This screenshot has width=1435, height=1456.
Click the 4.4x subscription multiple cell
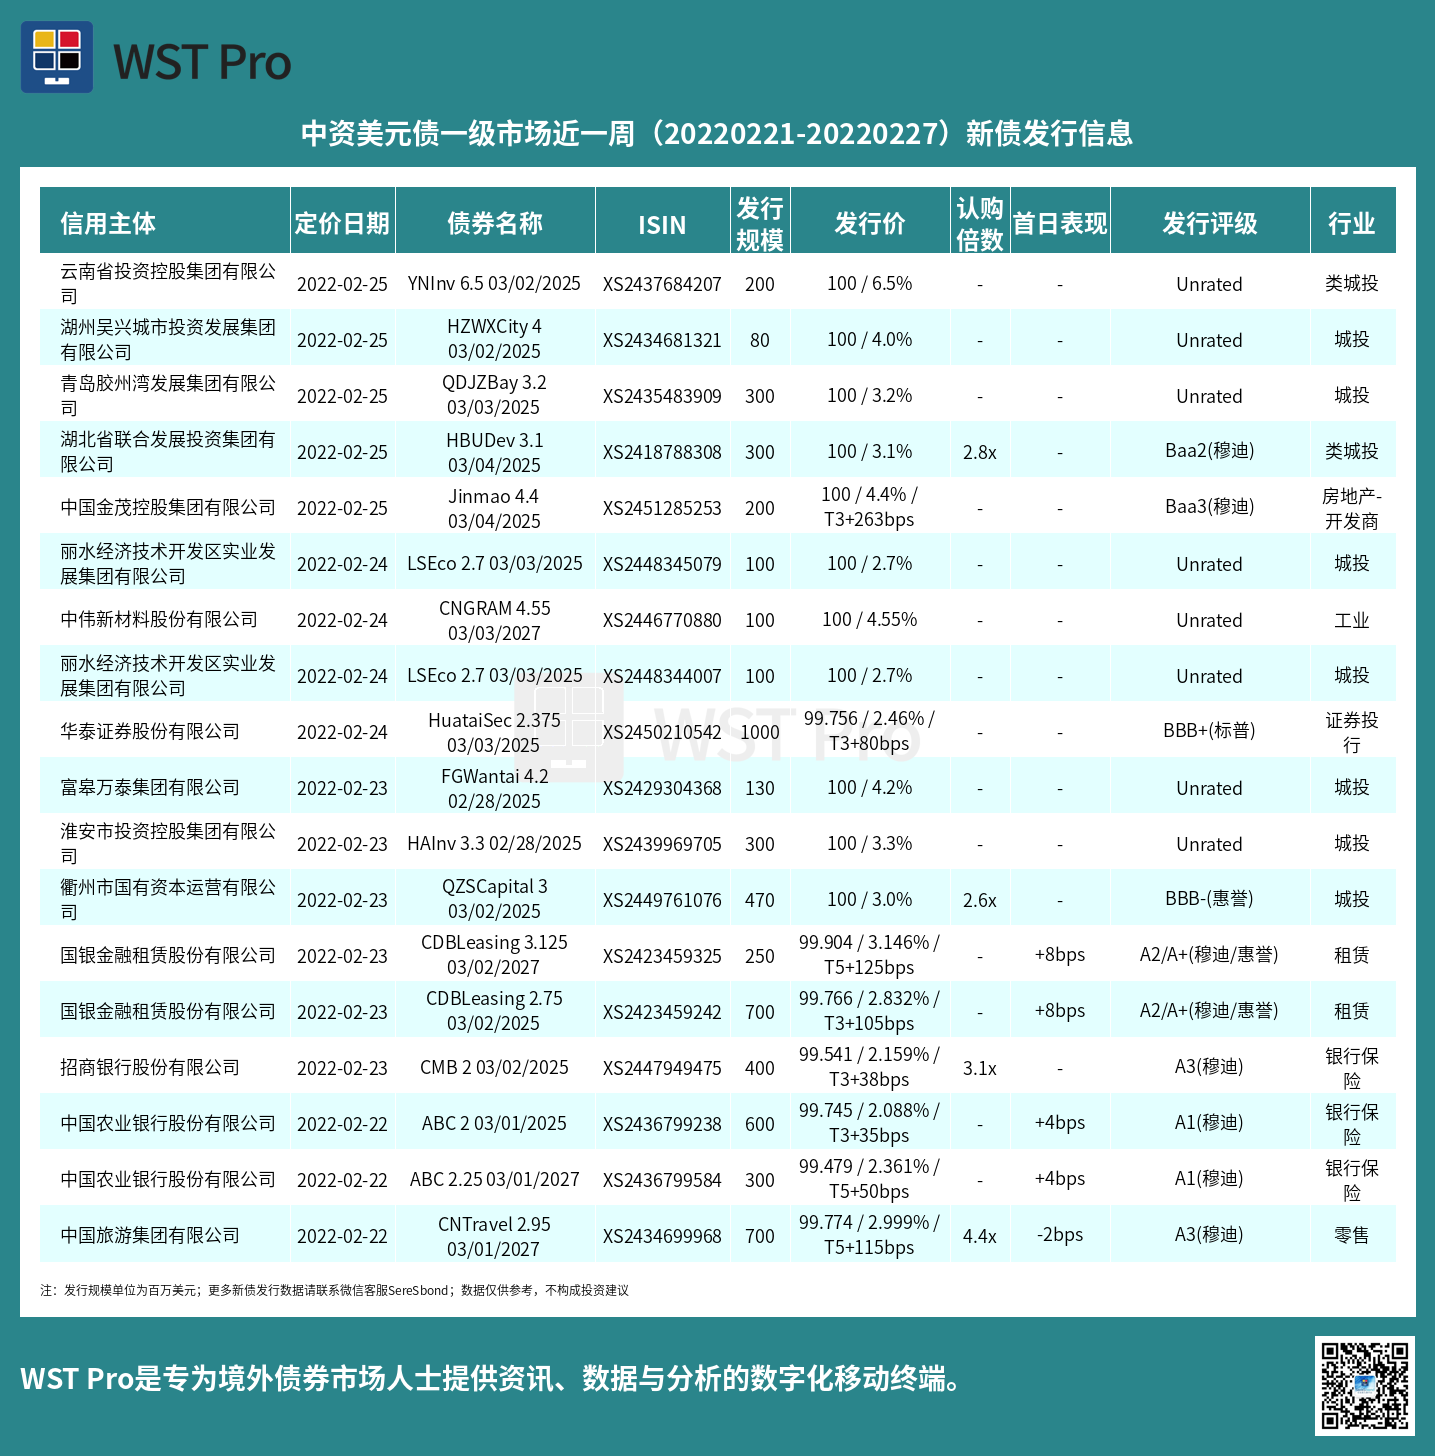click(x=980, y=1237)
